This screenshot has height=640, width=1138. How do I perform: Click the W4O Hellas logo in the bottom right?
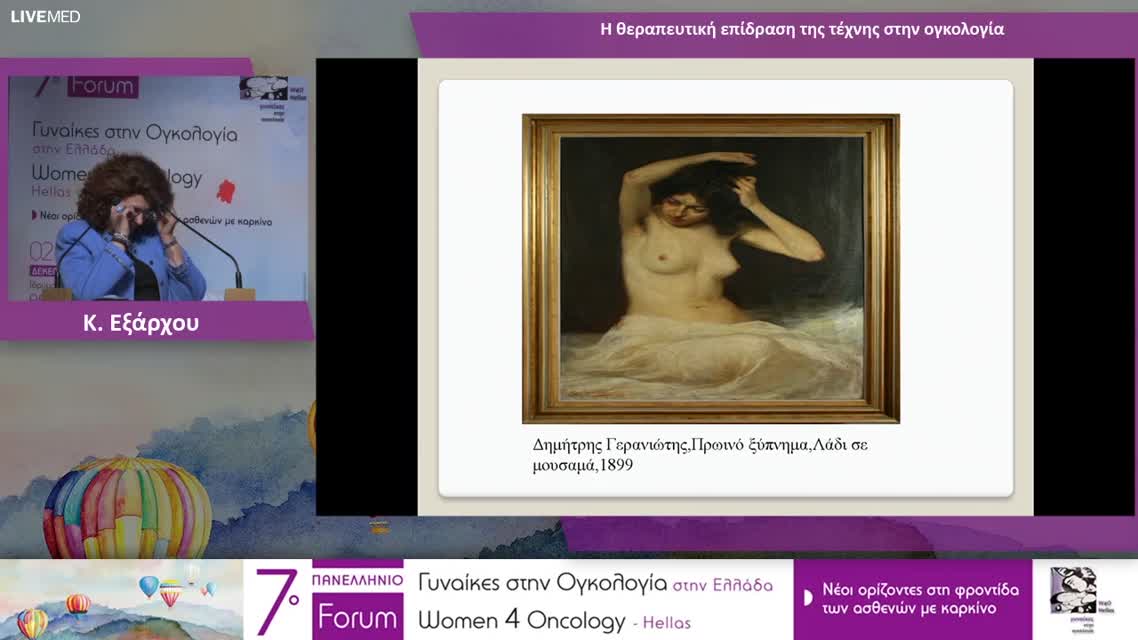click(1081, 599)
